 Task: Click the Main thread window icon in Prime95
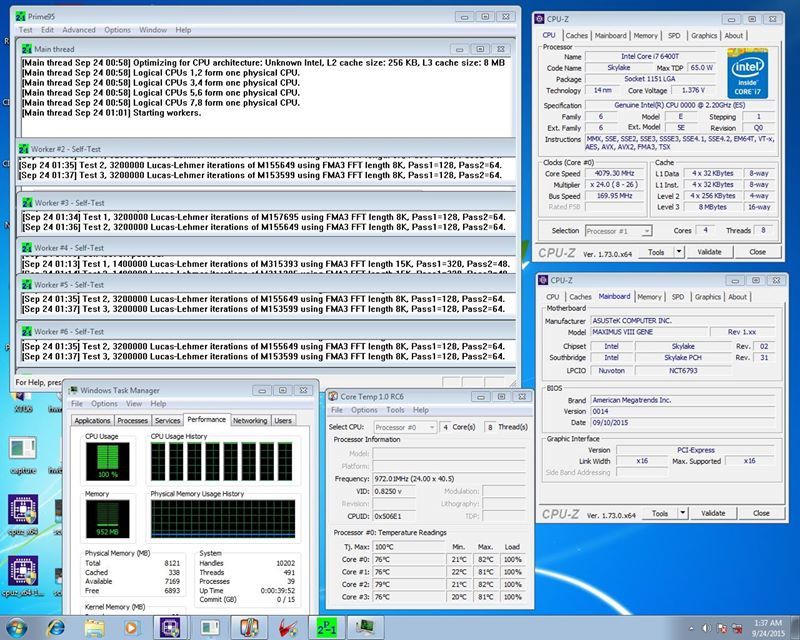pyautogui.click(x=27, y=49)
